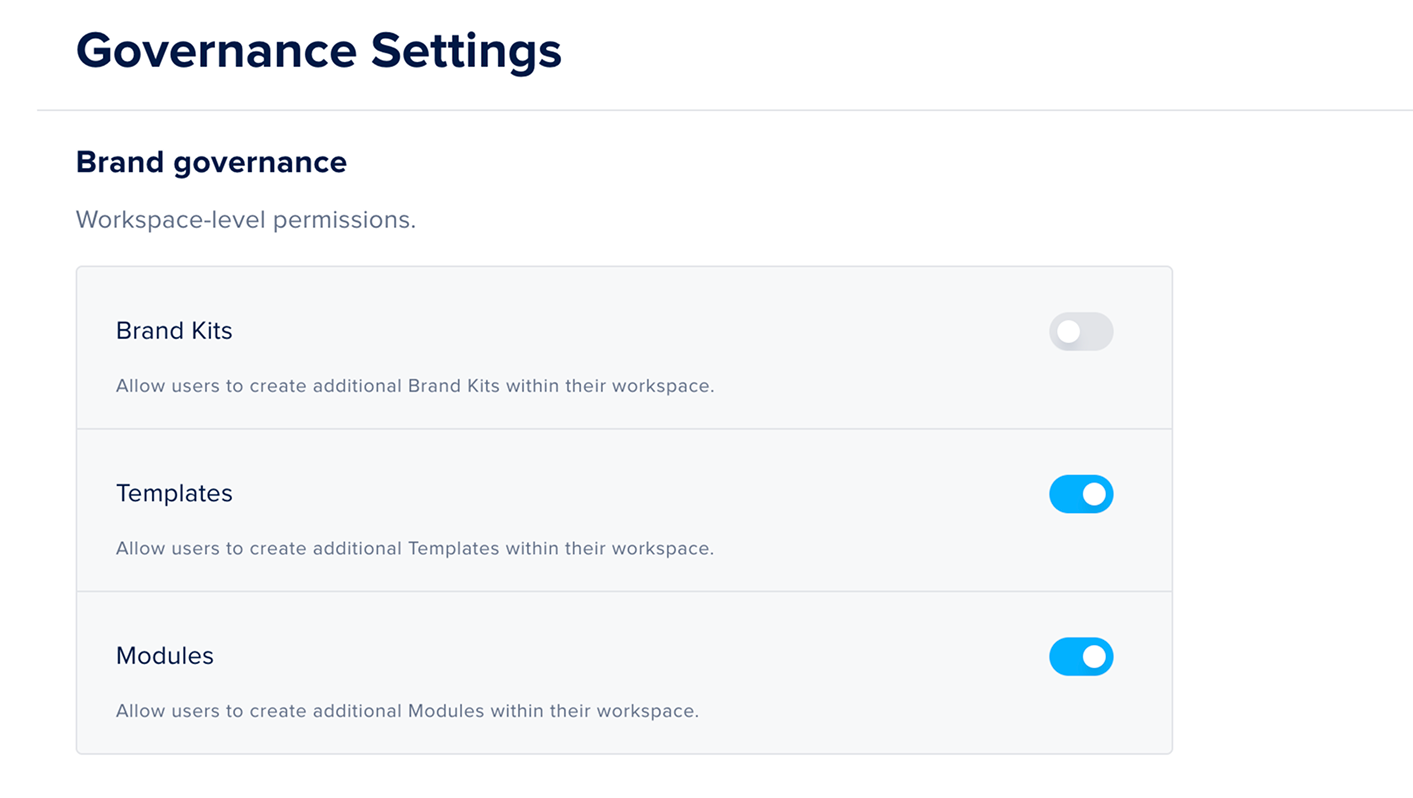The image size is (1413, 798).
Task: Turn off the Modules toggle switch
Action: coord(1081,657)
